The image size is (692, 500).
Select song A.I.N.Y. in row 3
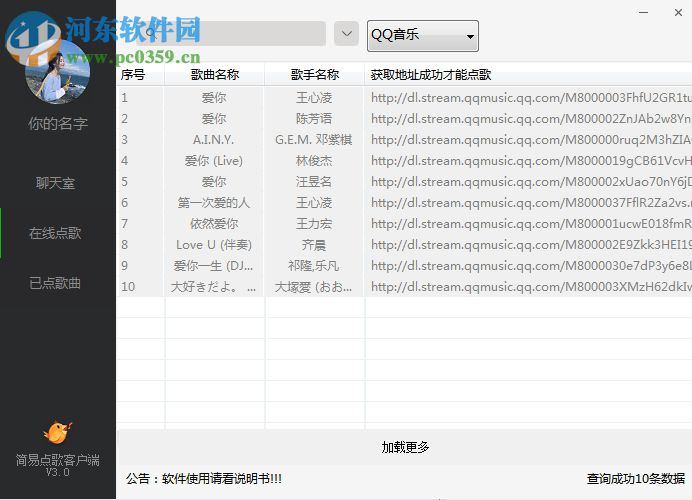click(214, 140)
